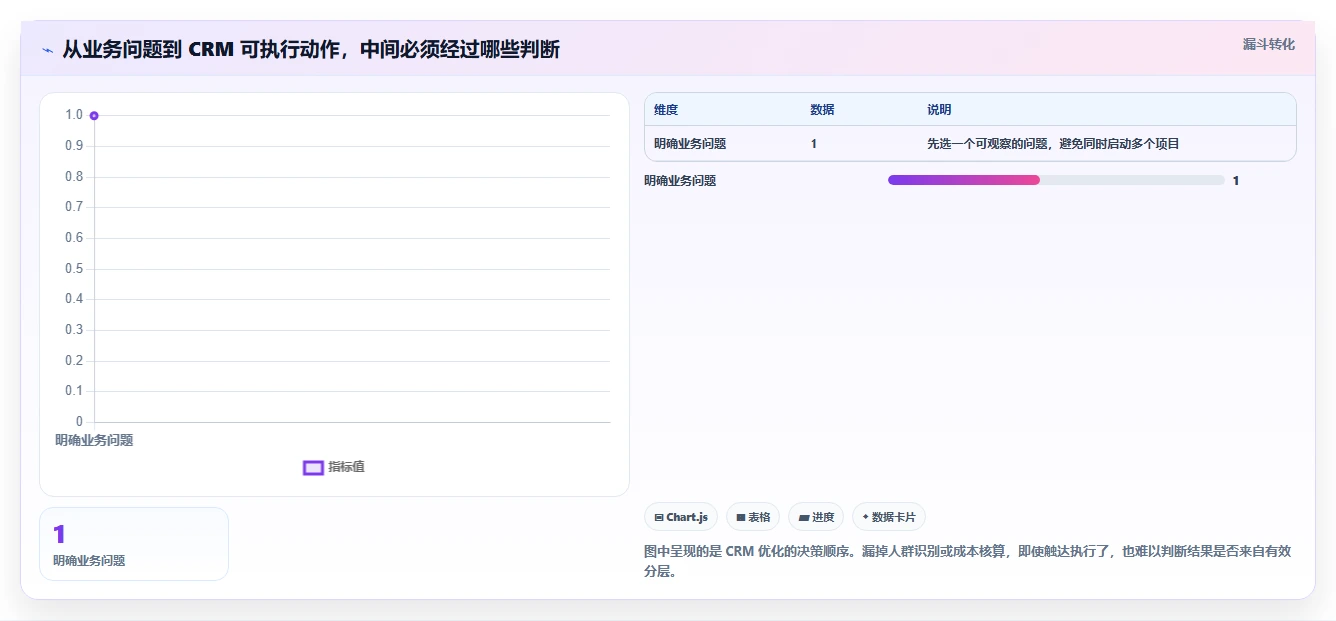Click the 明确业务问题 label beside progress bar
The image size is (1336, 621).
click(x=680, y=181)
